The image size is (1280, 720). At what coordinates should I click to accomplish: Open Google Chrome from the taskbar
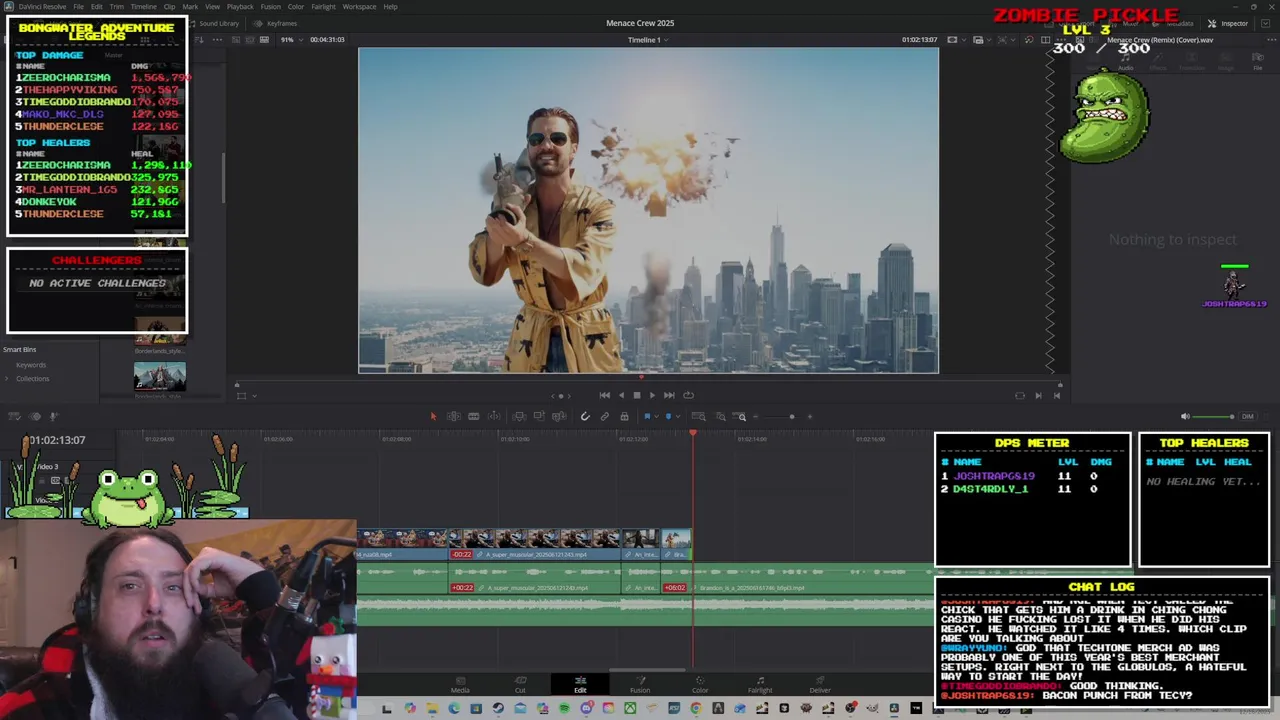point(696,709)
